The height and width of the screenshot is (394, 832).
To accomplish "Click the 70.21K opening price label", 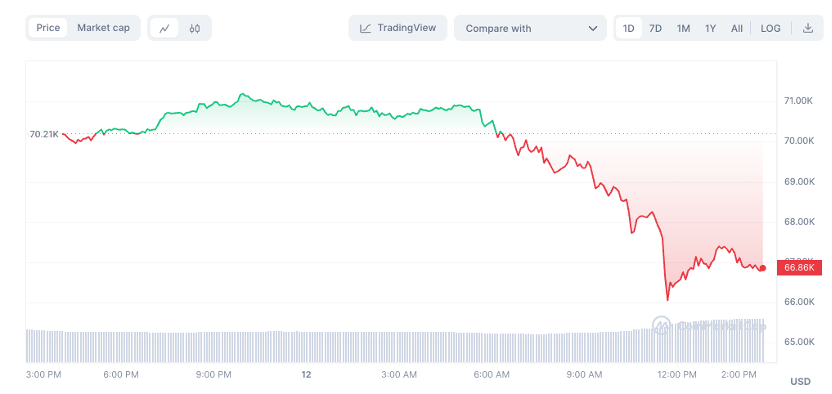I will click(44, 134).
